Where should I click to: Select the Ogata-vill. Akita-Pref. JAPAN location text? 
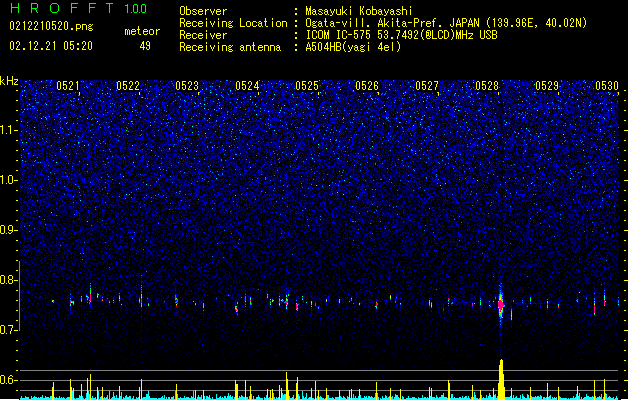446,23
